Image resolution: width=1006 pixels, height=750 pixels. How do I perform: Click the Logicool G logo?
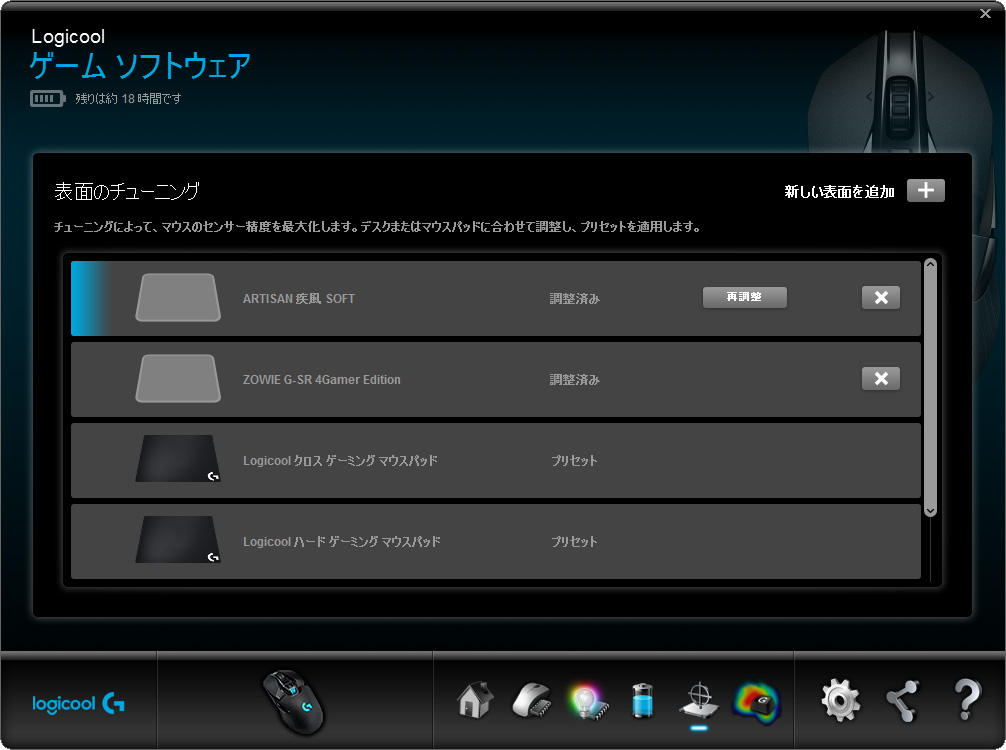tap(79, 703)
